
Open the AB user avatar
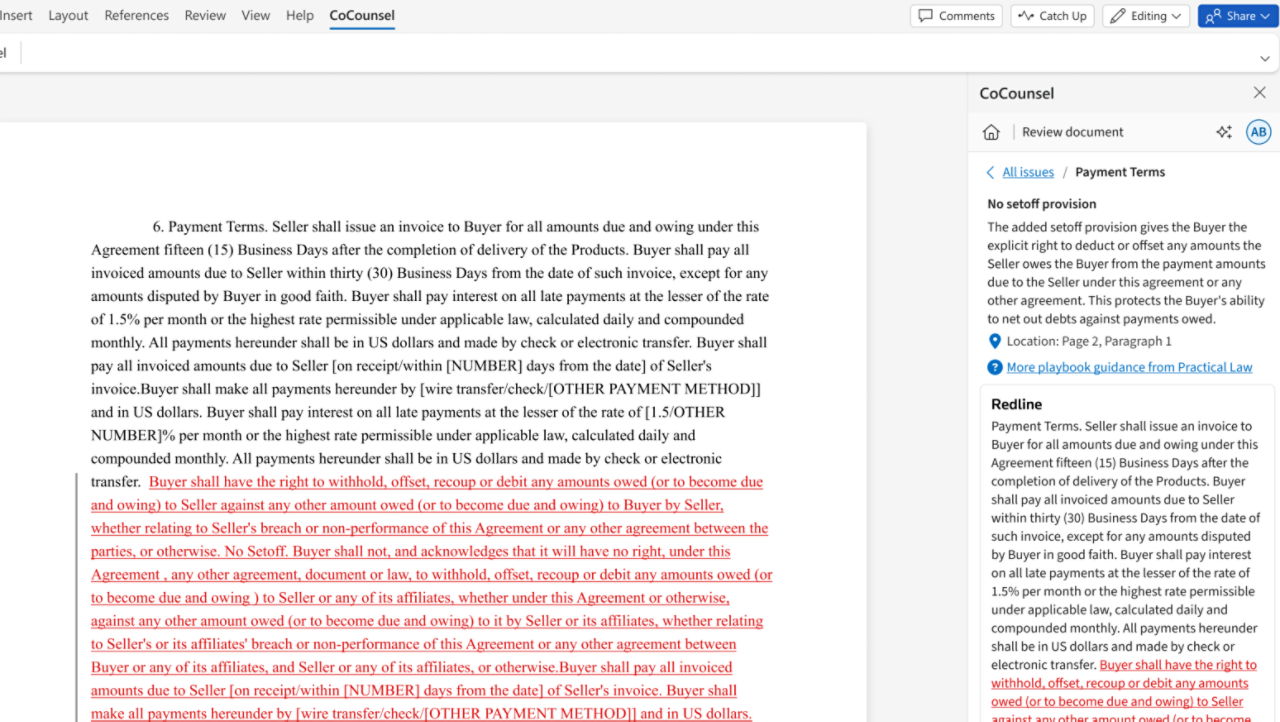(1258, 132)
